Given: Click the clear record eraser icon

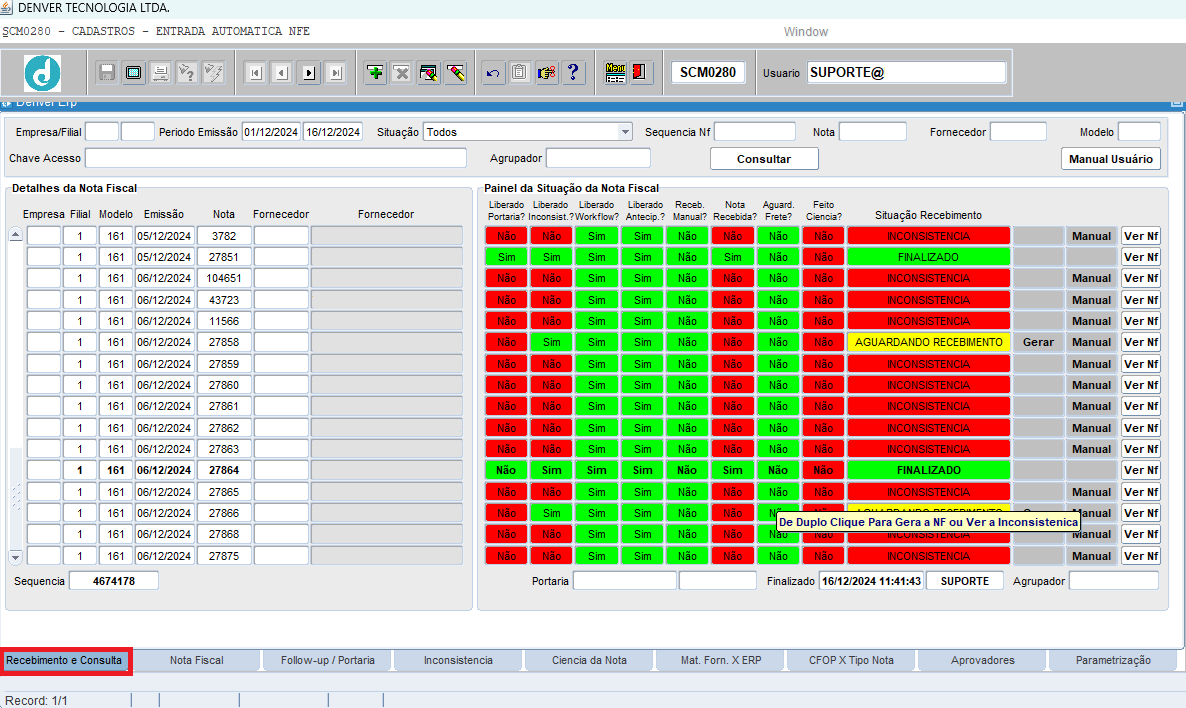Looking at the screenshot, I should [455, 73].
